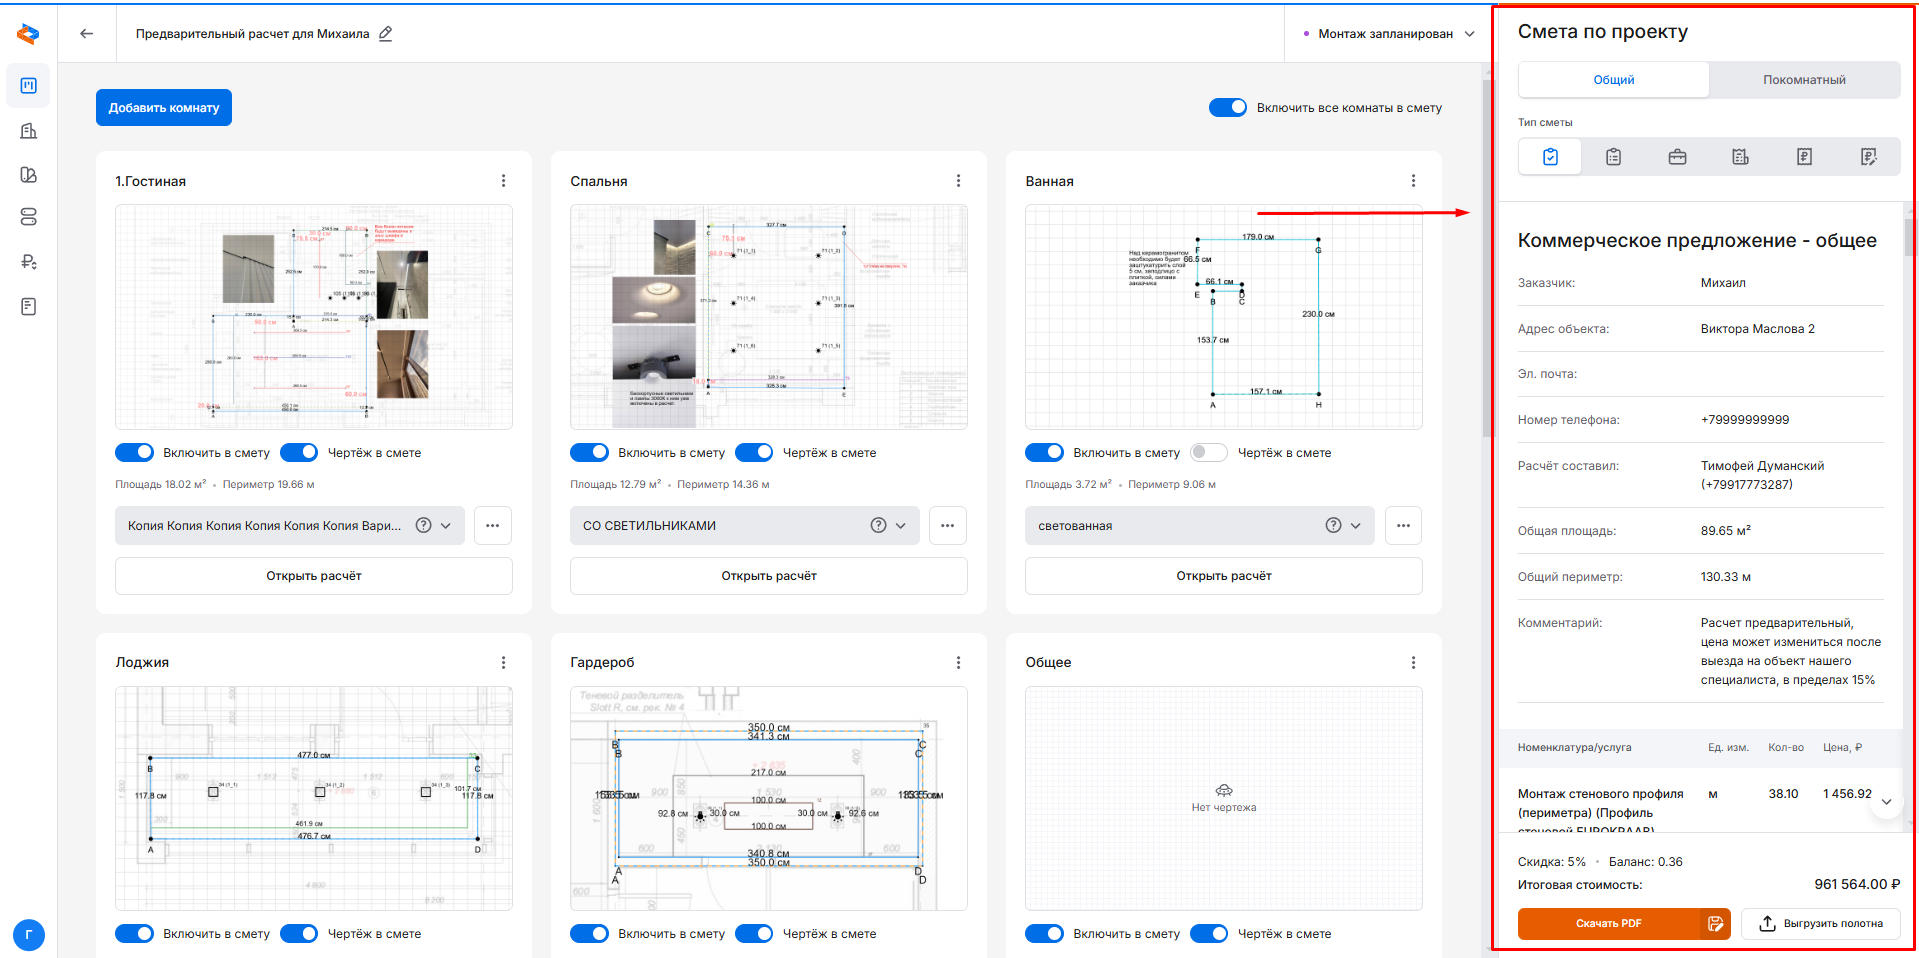Open three-dot menu for Спальня room card
The width and height of the screenshot is (1919, 958).
click(958, 181)
